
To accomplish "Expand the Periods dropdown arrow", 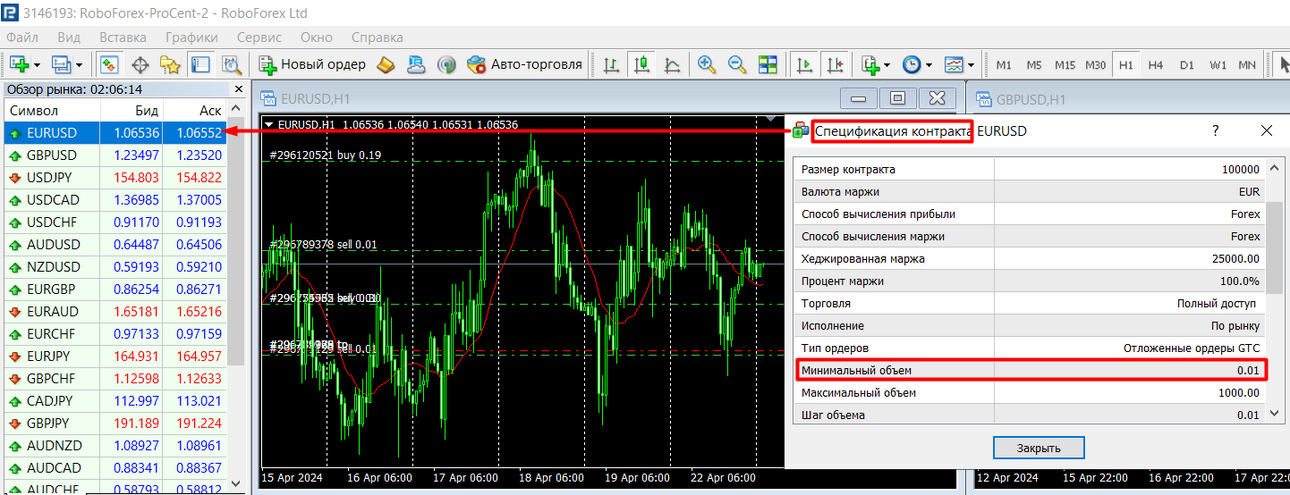I will pos(929,64).
